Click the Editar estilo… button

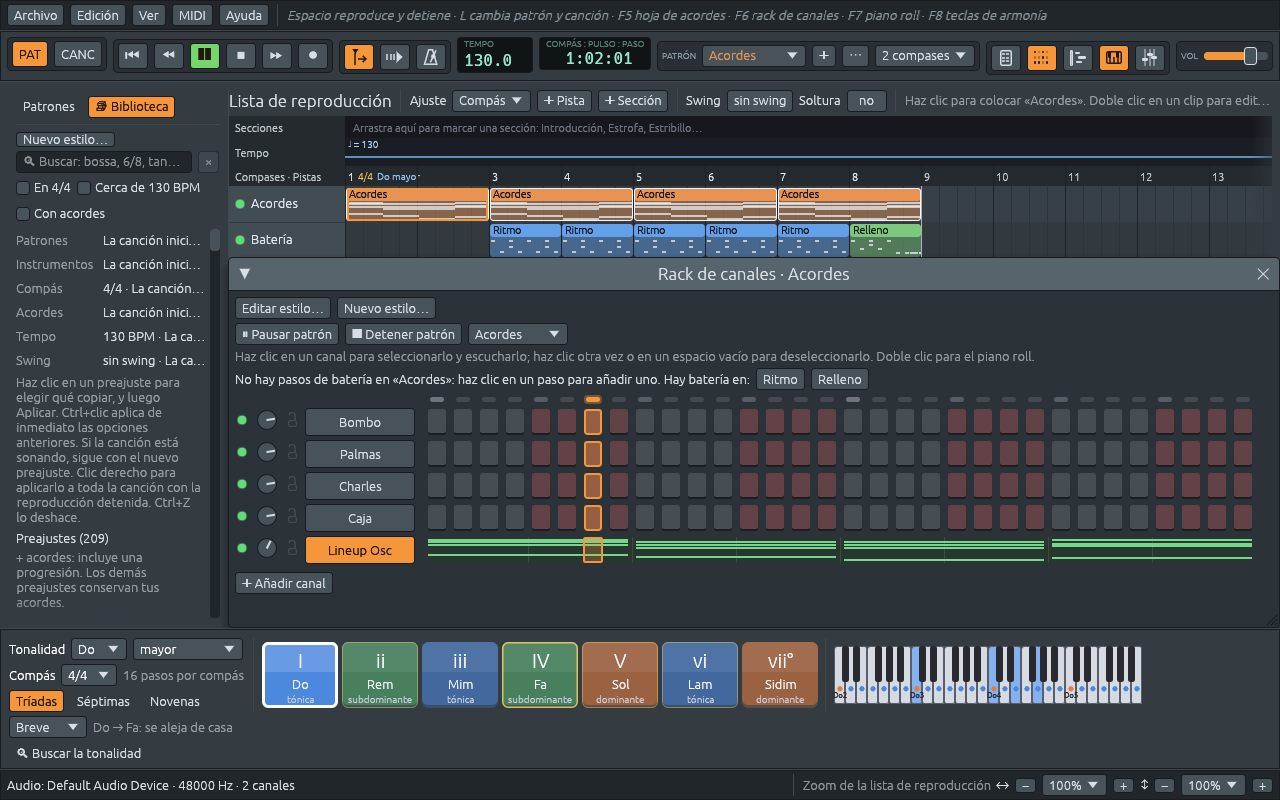click(x=283, y=309)
